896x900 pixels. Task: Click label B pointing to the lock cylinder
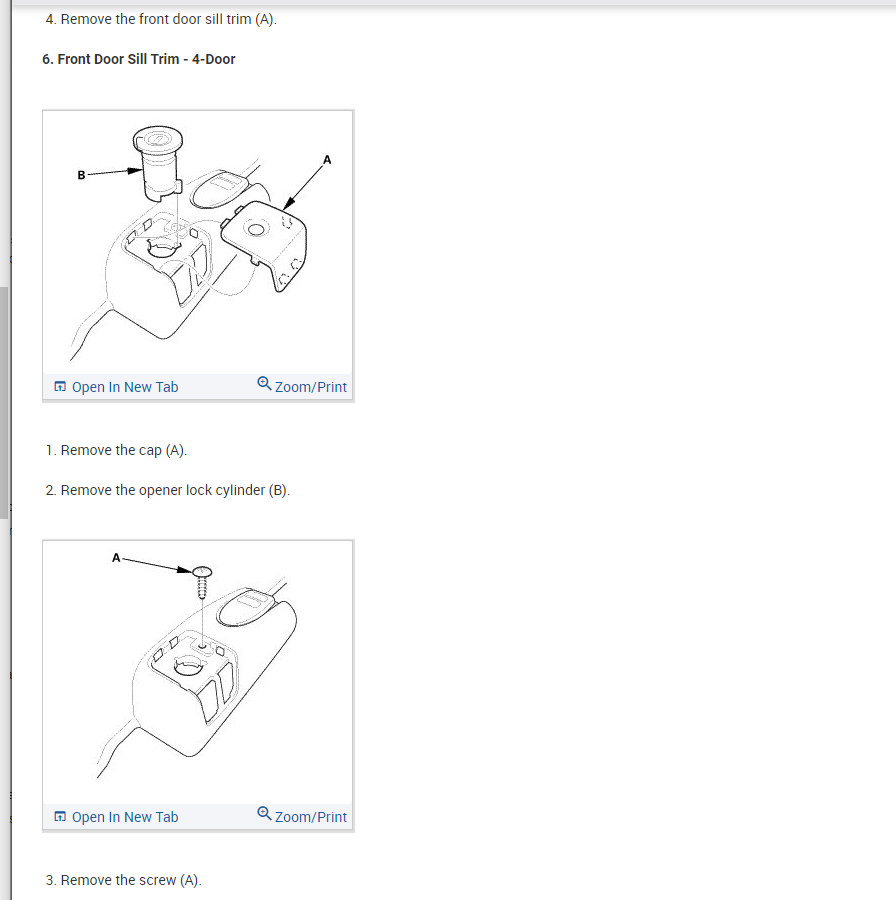tap(82, 175)
